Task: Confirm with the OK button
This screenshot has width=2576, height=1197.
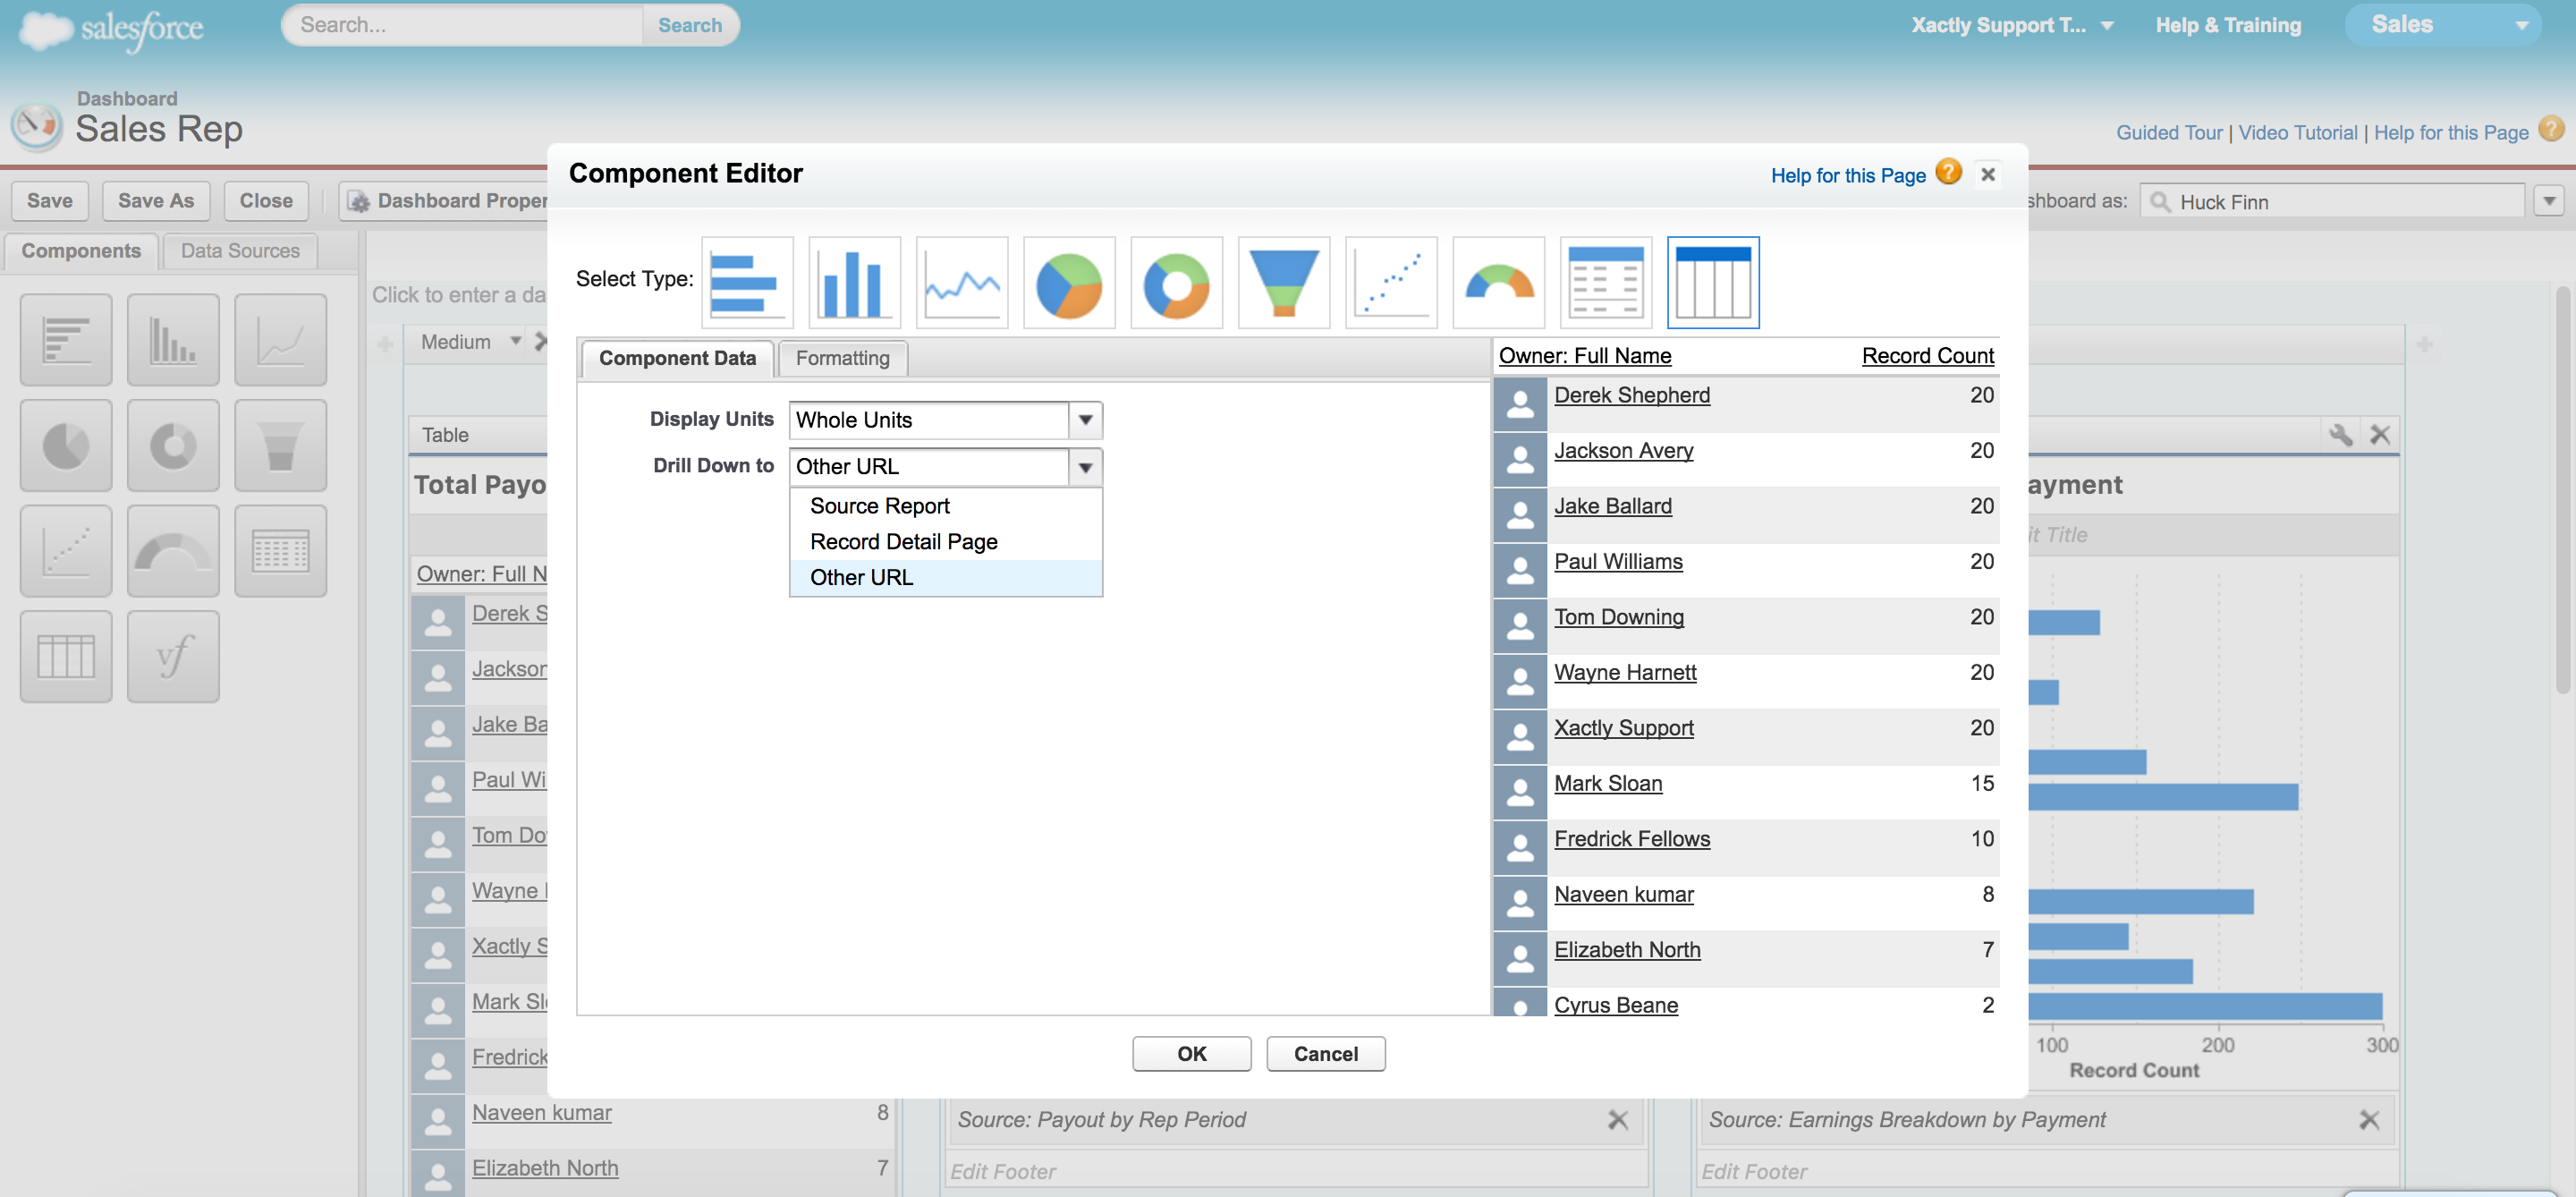Action: 1191,1054
